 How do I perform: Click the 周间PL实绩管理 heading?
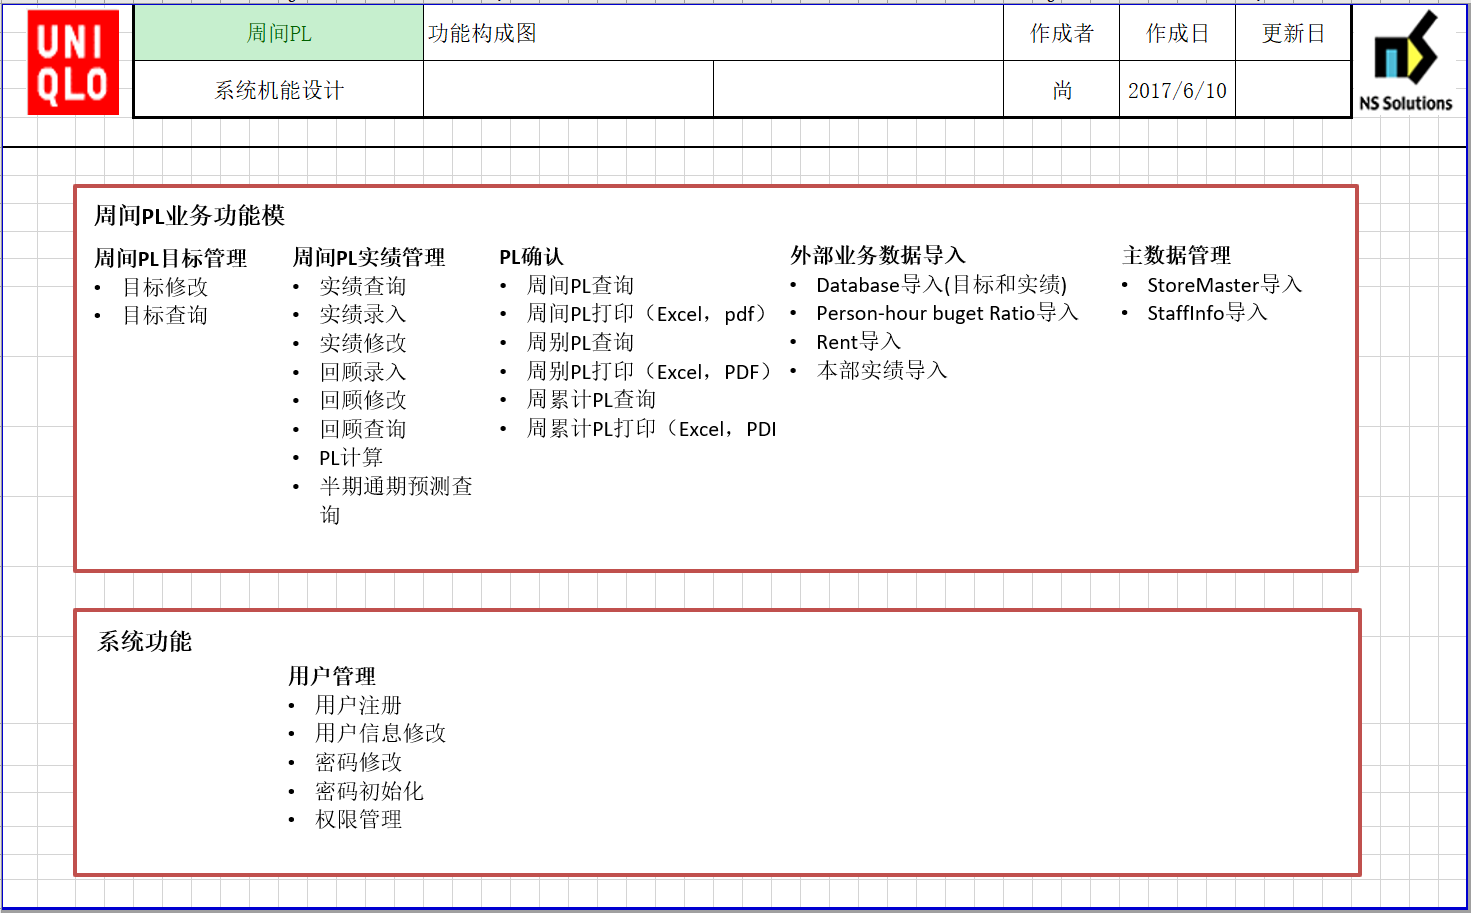pyautogui.click(x=368, y=257)
